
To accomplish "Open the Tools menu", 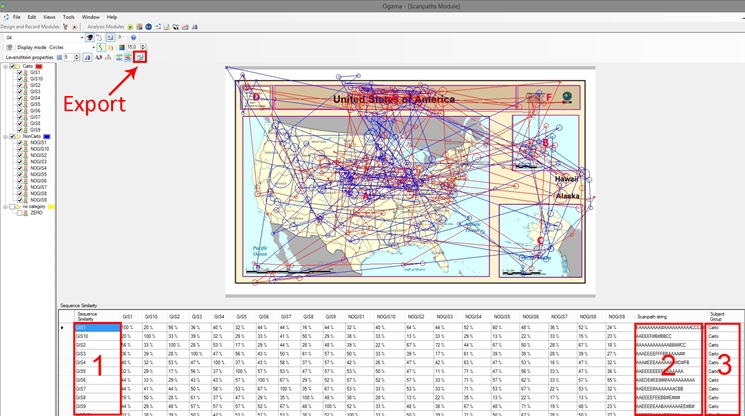I will (69, 17).
